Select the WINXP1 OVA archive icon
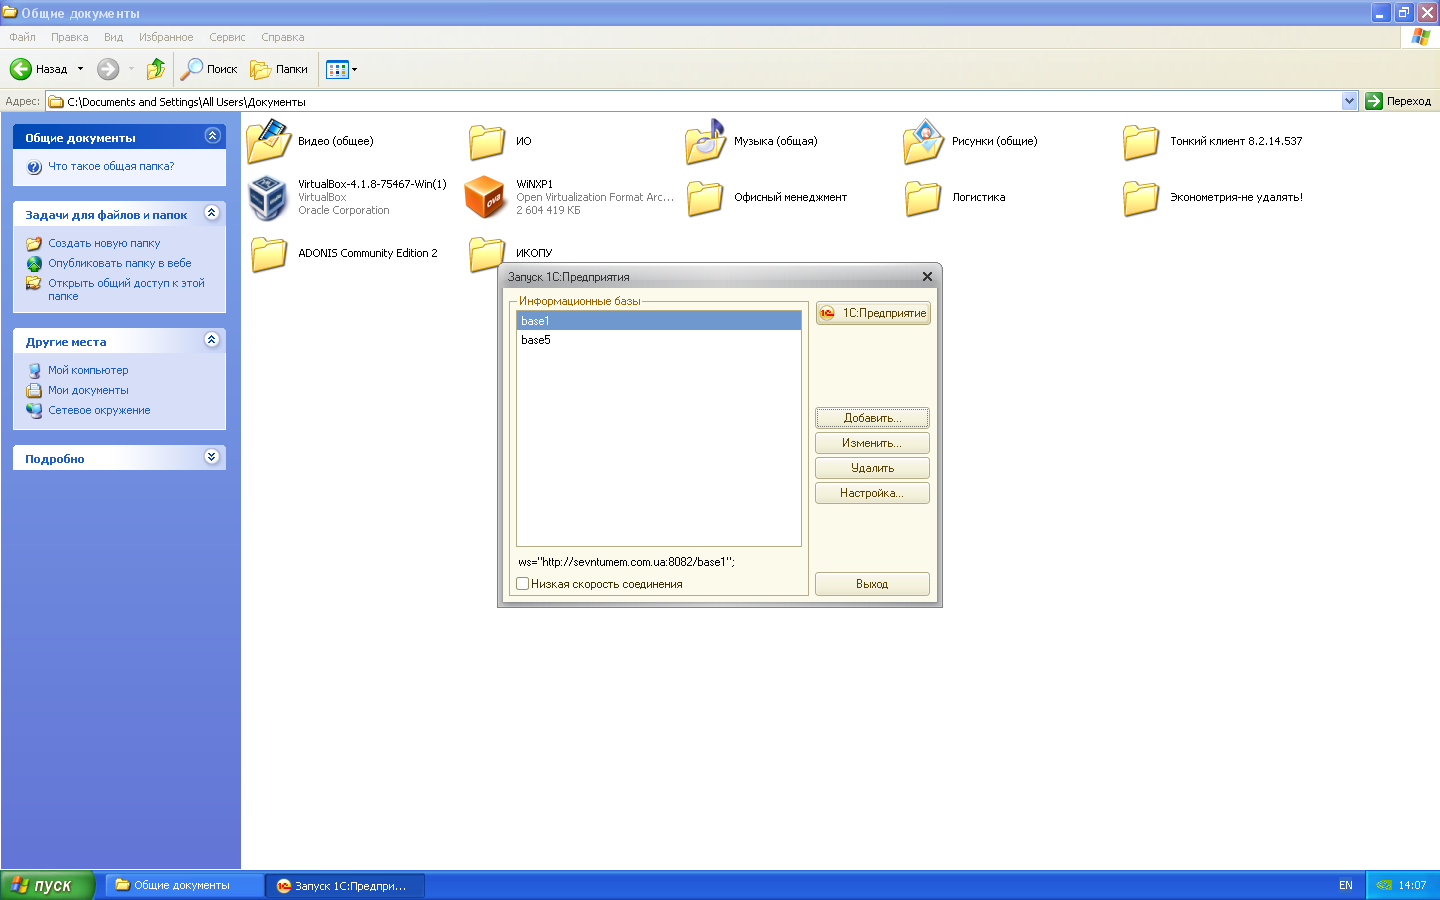1440x900 pixels. [486, 197]
